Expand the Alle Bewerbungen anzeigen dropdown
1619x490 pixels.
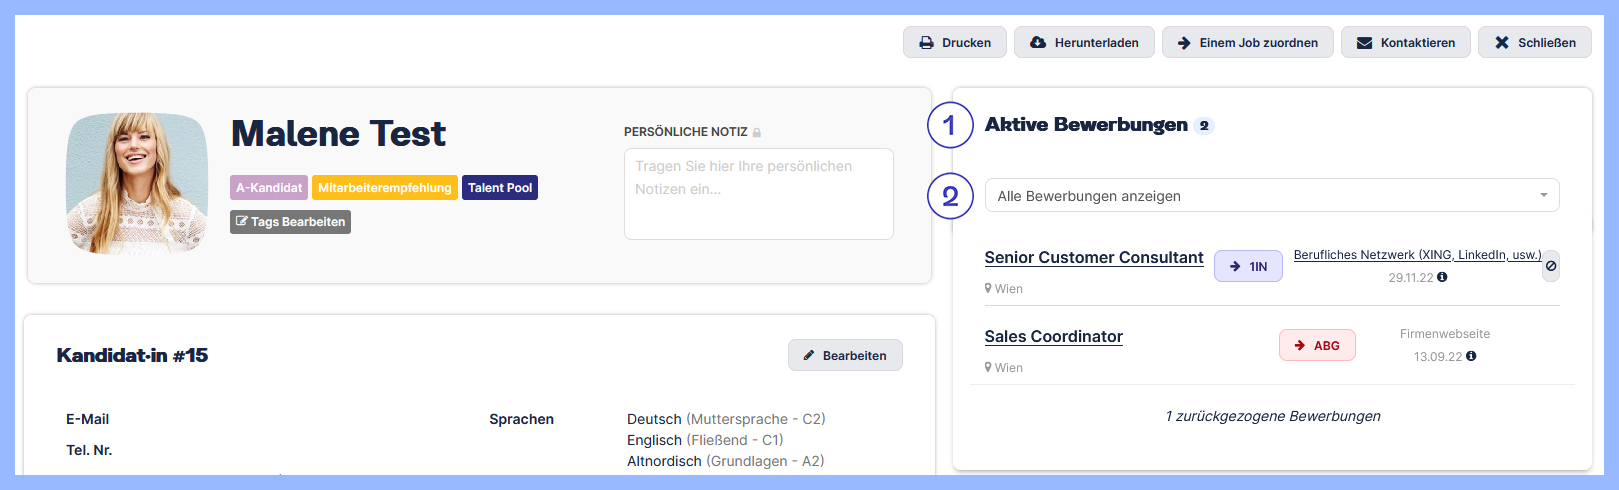point(1271,196)
